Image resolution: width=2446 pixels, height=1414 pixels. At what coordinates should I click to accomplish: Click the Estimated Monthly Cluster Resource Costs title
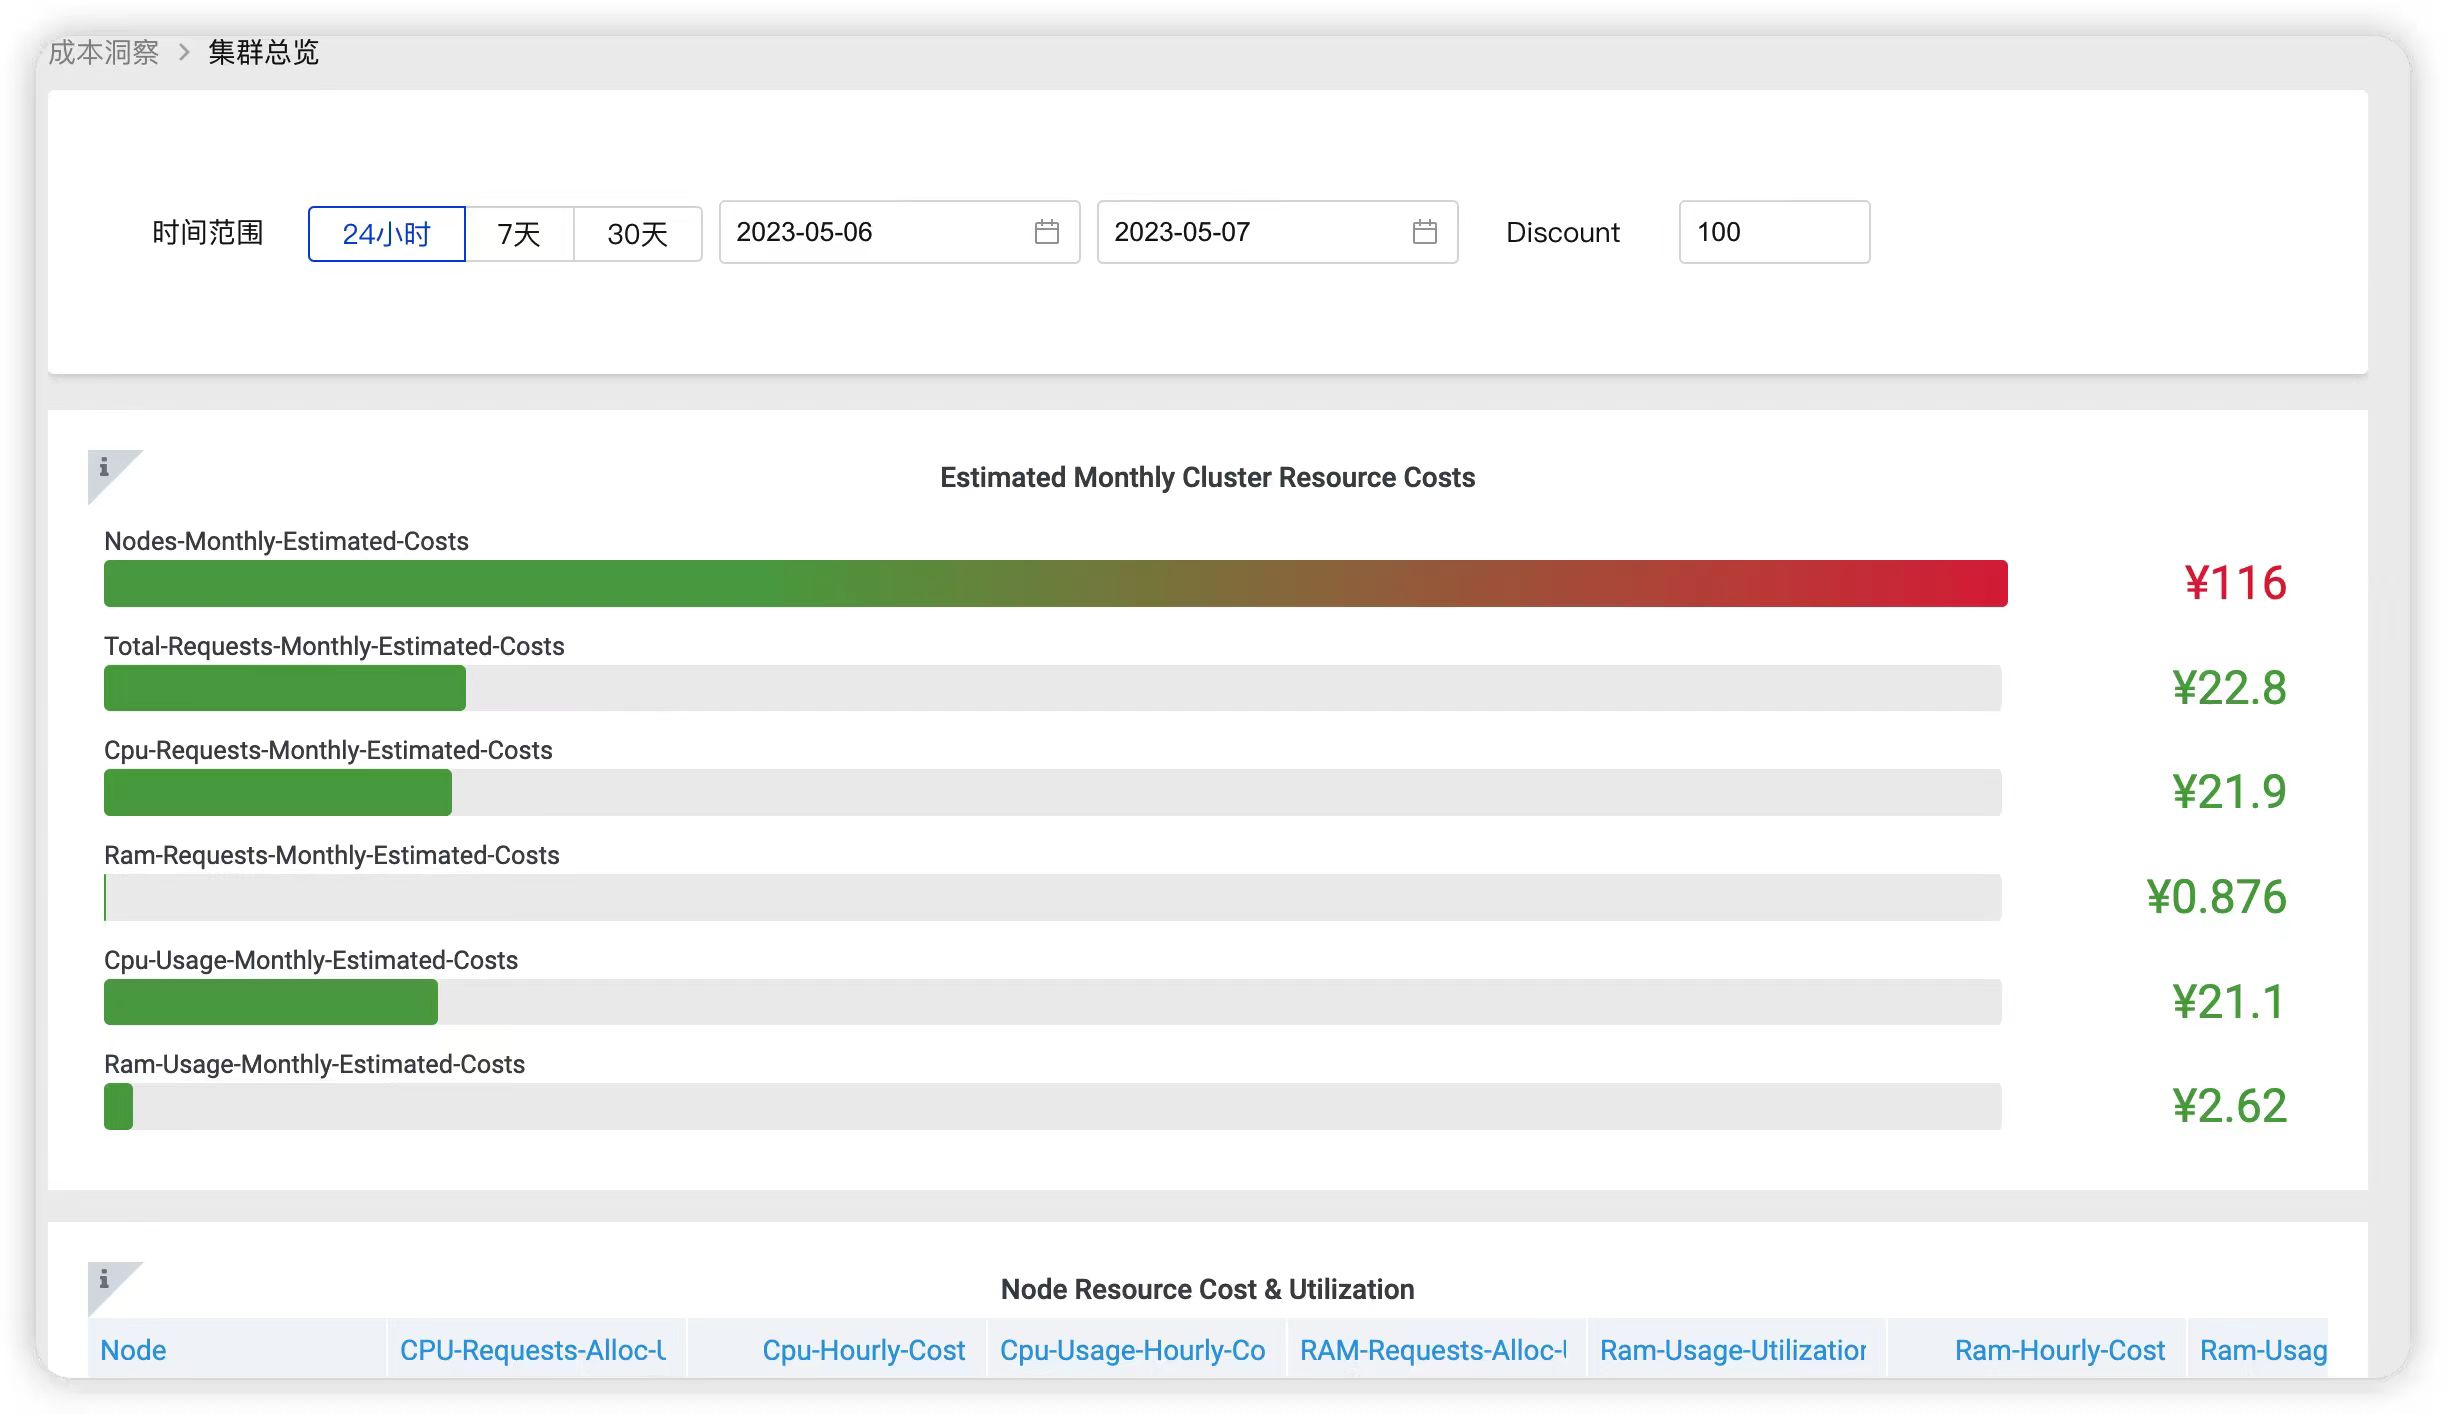[x=1207, y=478]
